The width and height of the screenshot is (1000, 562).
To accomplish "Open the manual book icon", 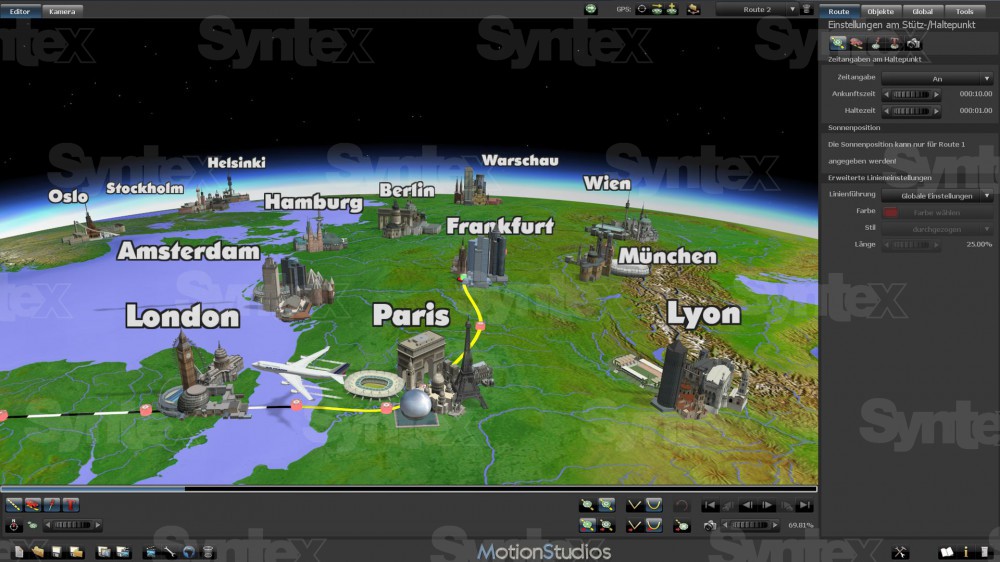I will click(x=947, y=552).
